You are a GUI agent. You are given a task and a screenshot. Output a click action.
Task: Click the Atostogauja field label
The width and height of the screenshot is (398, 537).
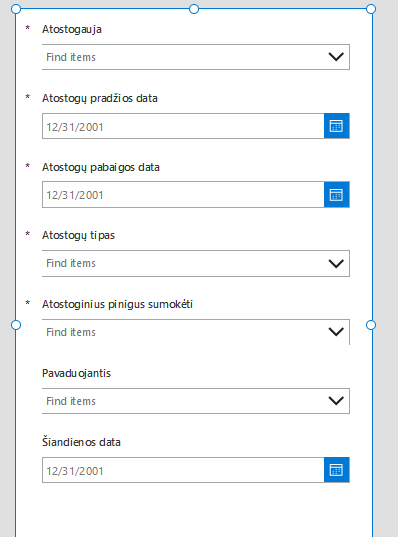tap(72, 30)
